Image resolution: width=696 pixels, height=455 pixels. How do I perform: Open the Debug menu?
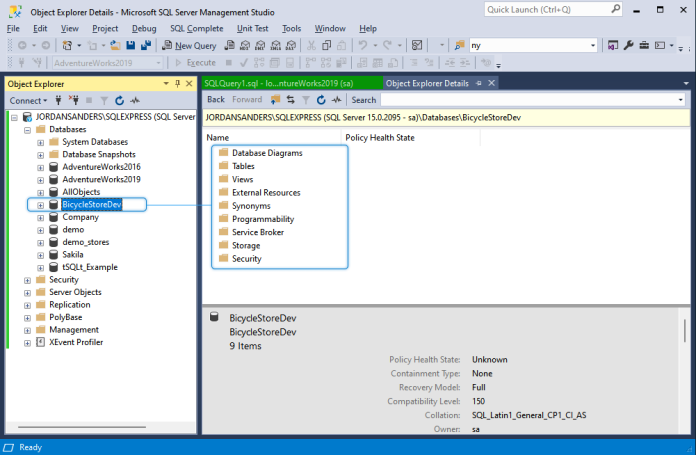point(144,28)
